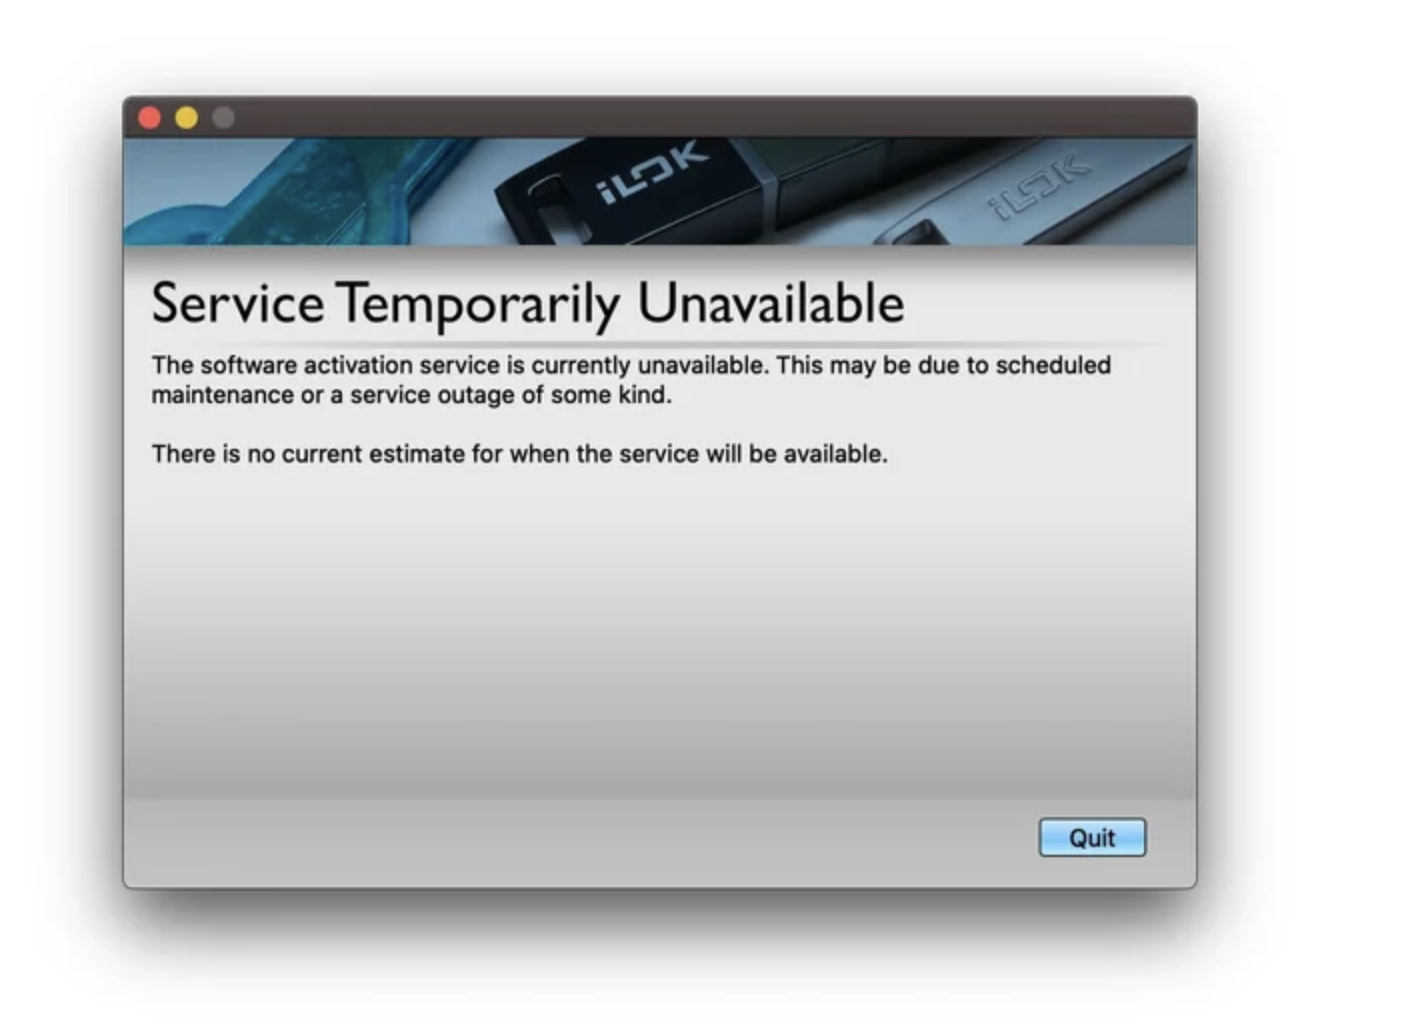Image resolution: width=1402 pixels, height=1036 pixels.
Task: Click the word 'Unavailable' in the heading
Action: pos(770,302)
